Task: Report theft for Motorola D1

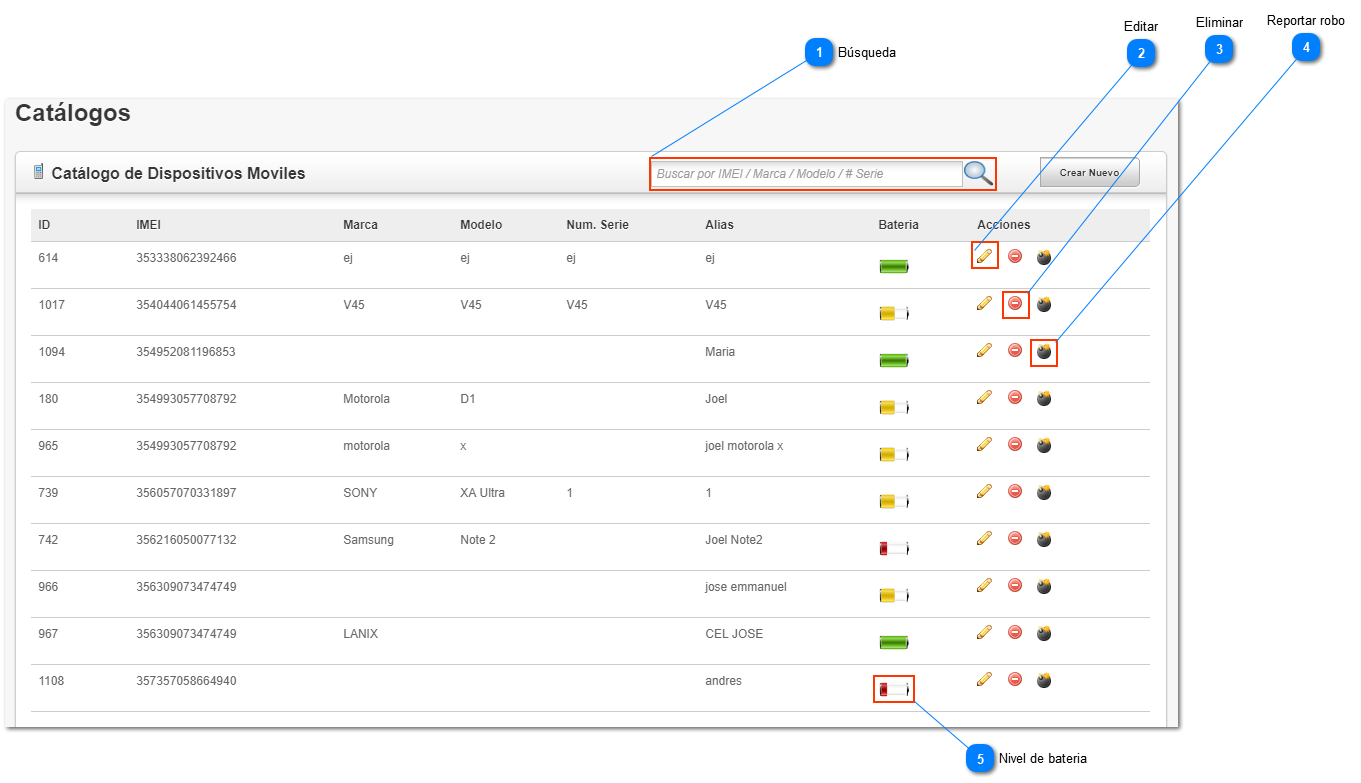Action: tap(1044, 398)
